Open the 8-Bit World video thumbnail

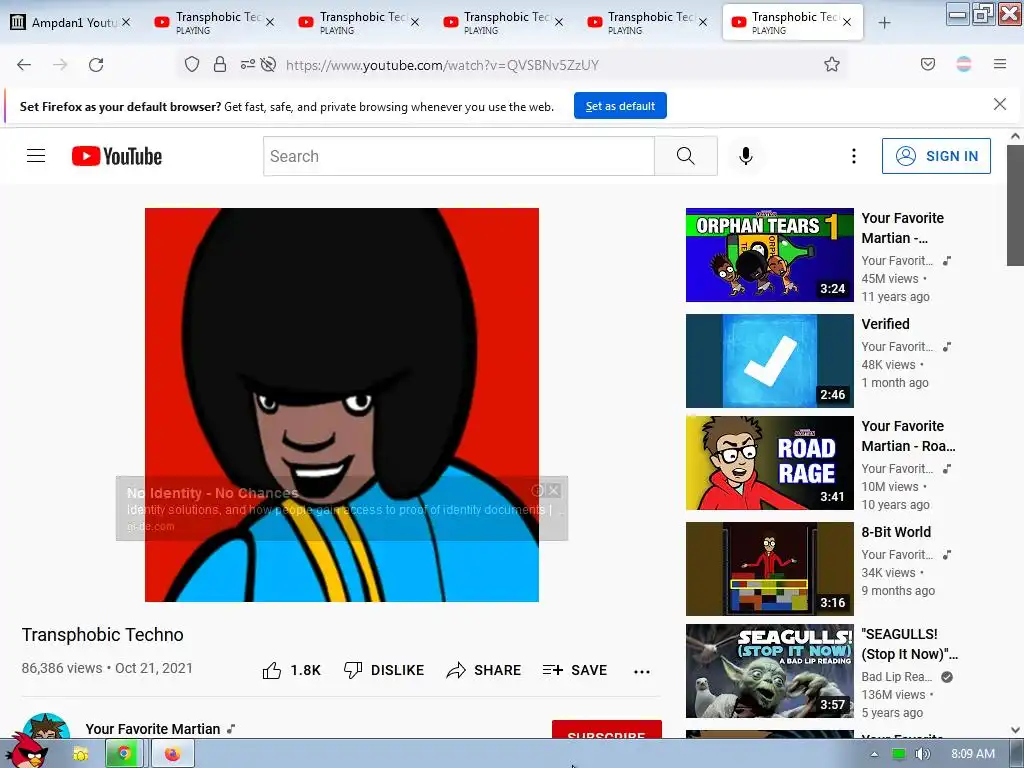tap(769, 568)
